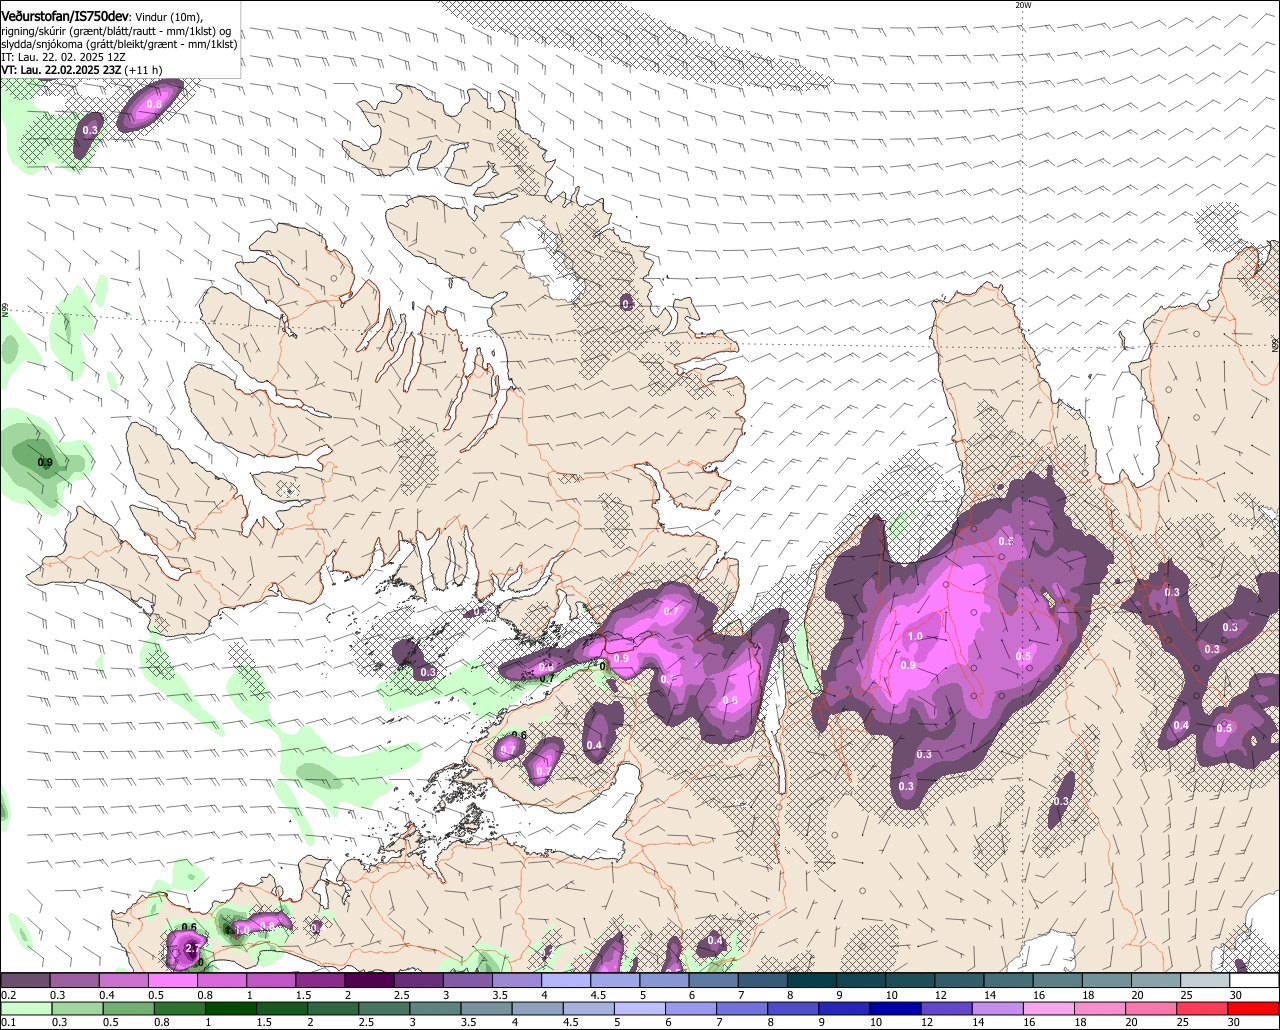
Task: Click the '30' label in the lower legend row
Action: pos(1235,1023)
